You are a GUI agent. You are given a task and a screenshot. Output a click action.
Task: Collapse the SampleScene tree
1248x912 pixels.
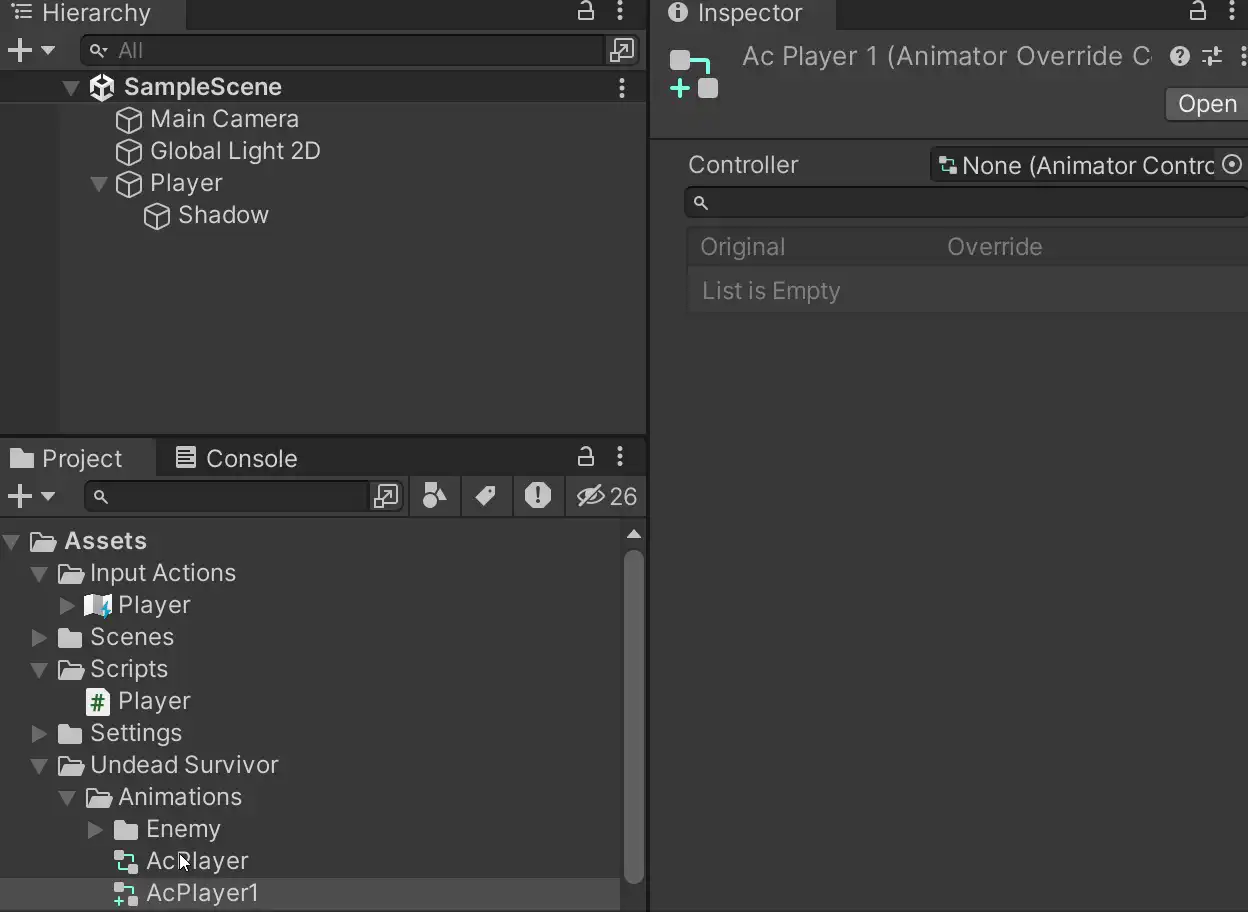(70, 87)
